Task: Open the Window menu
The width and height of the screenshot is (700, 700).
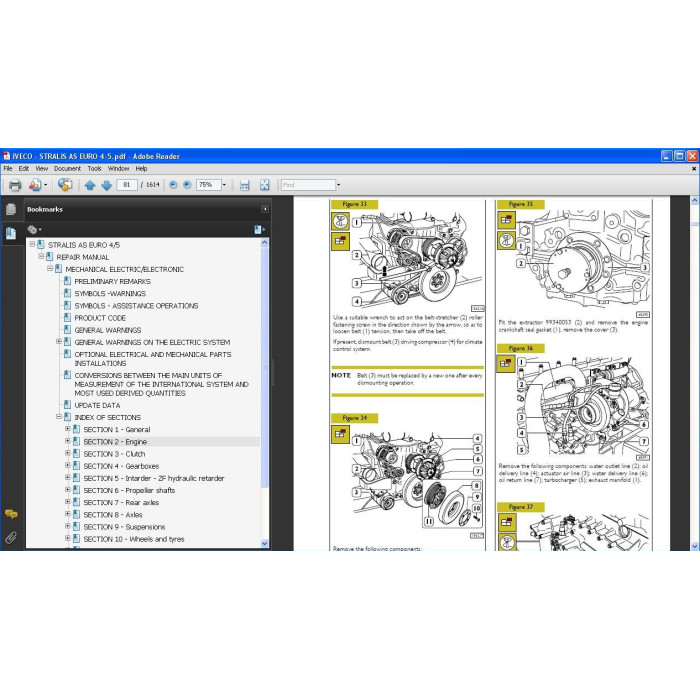Action: [x=118, y=169]
